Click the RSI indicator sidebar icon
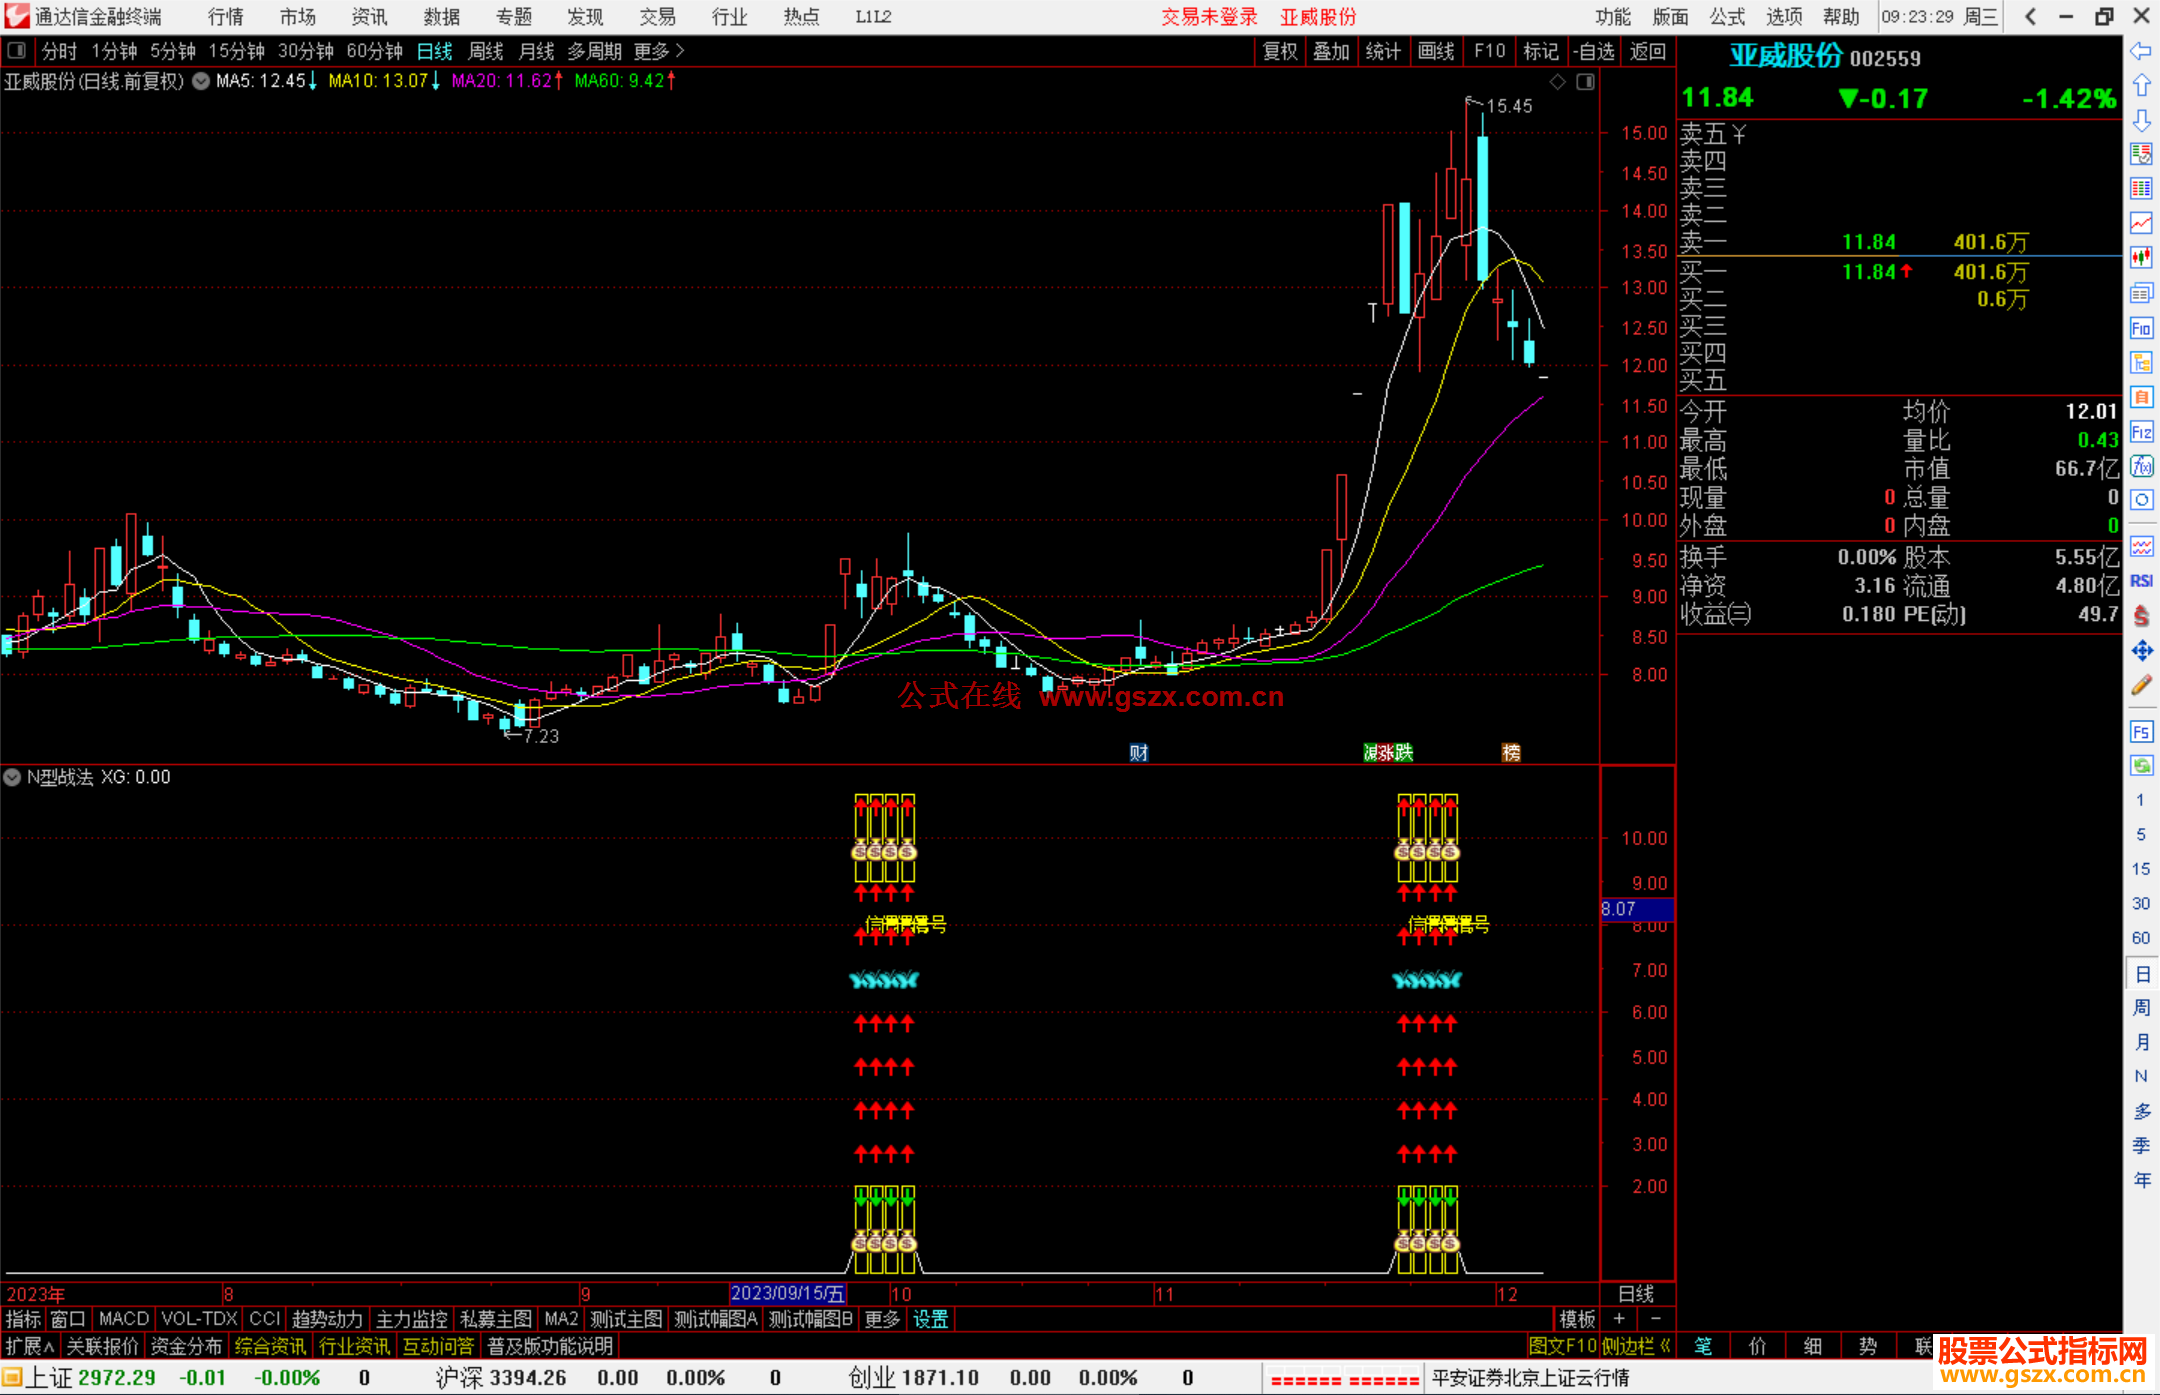This screenshot has width=2160, height=1395. (x=2141, y=581)
